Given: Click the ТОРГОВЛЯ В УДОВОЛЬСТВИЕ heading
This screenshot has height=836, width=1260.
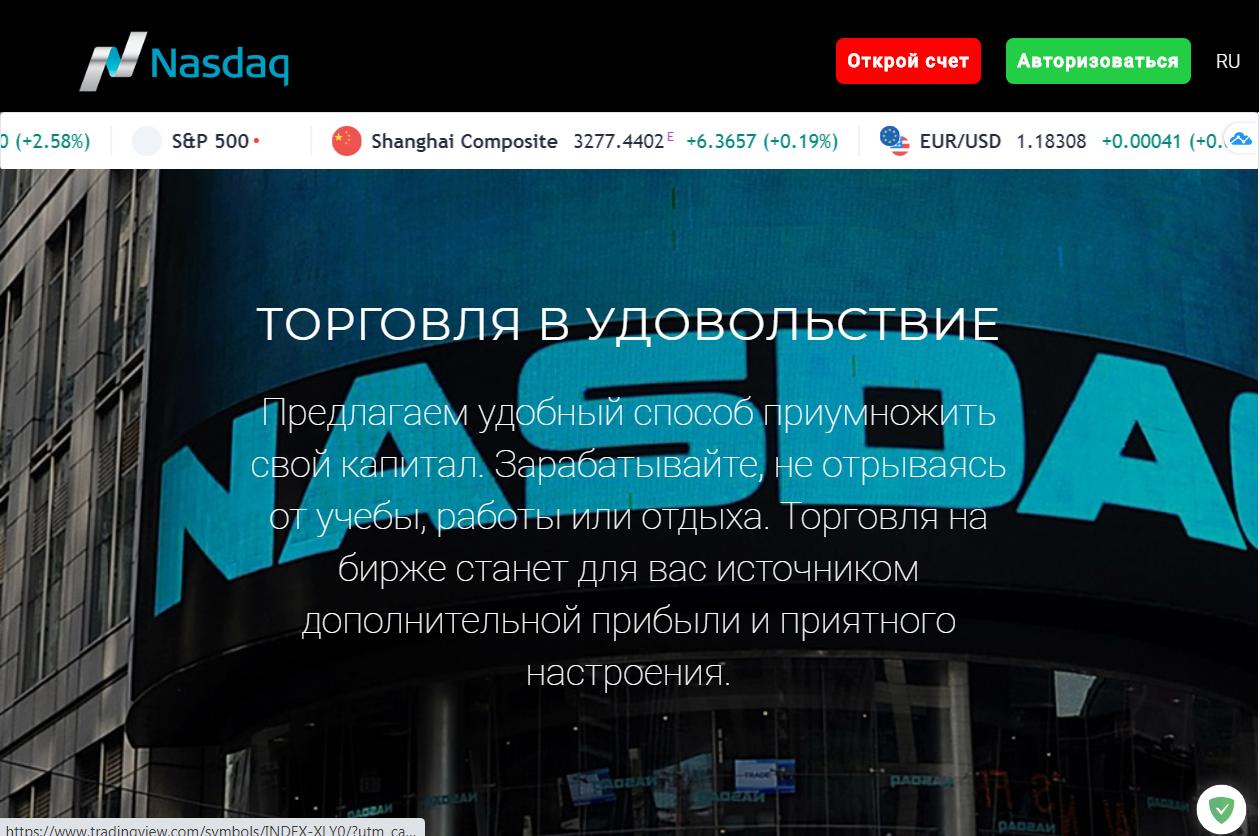Looking at the screenshot, I should click(628, 324).
